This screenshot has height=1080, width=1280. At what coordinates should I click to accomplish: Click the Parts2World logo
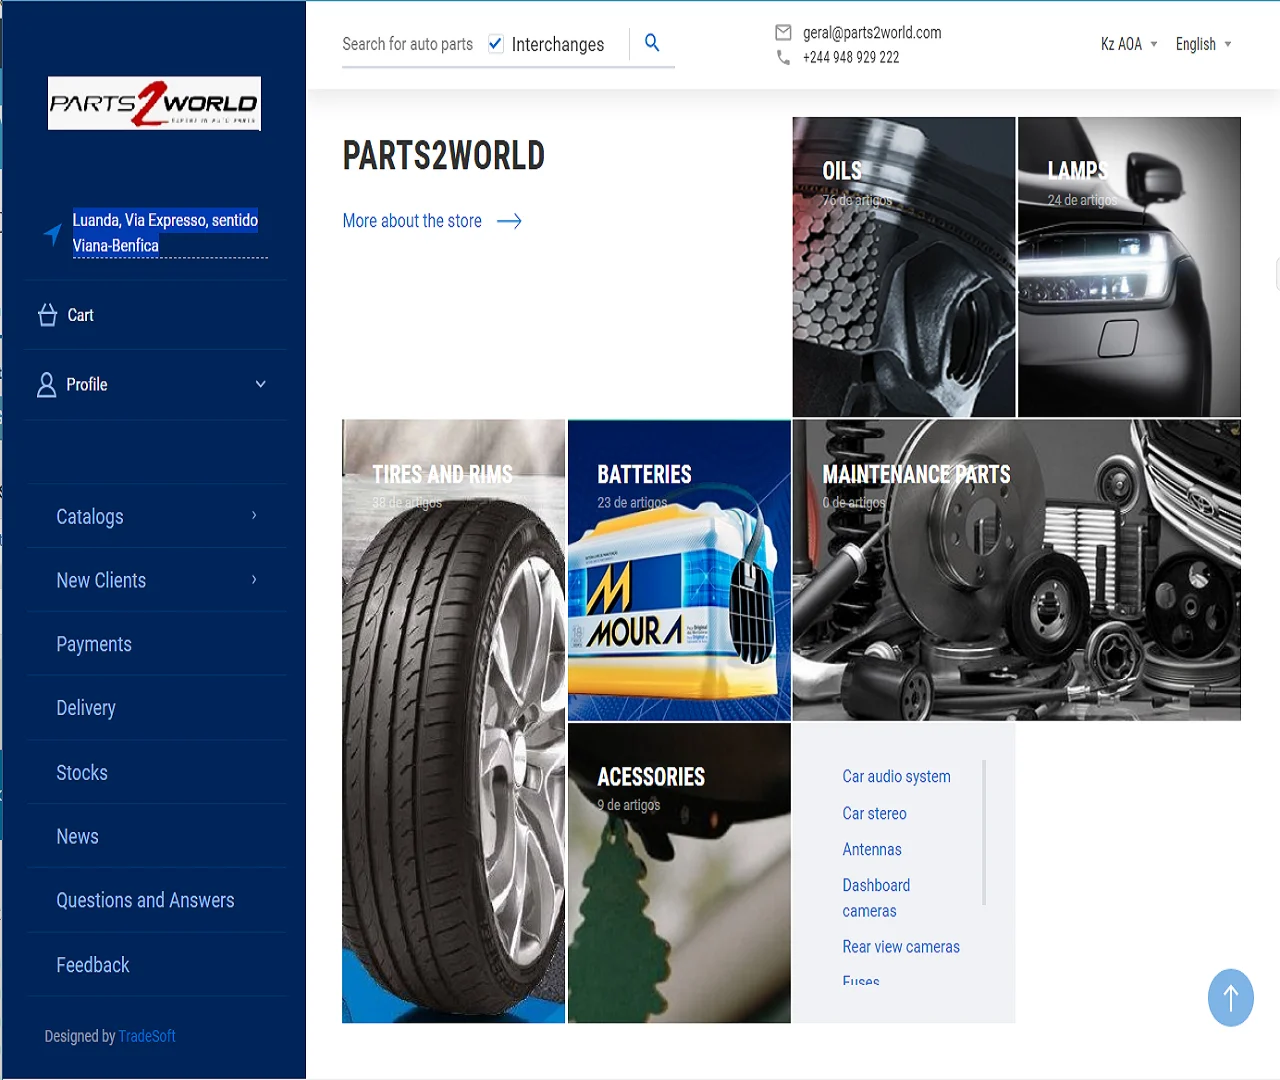click(x=153, y=103)
